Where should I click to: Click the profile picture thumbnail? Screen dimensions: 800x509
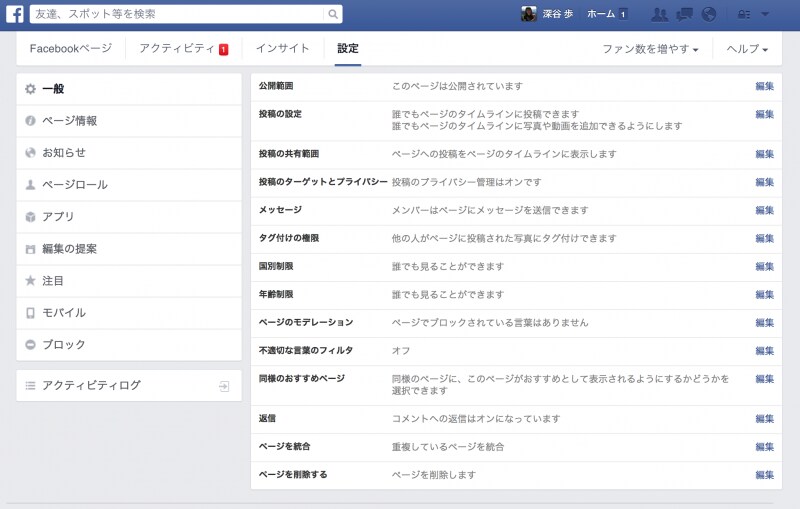coord(529,14)
